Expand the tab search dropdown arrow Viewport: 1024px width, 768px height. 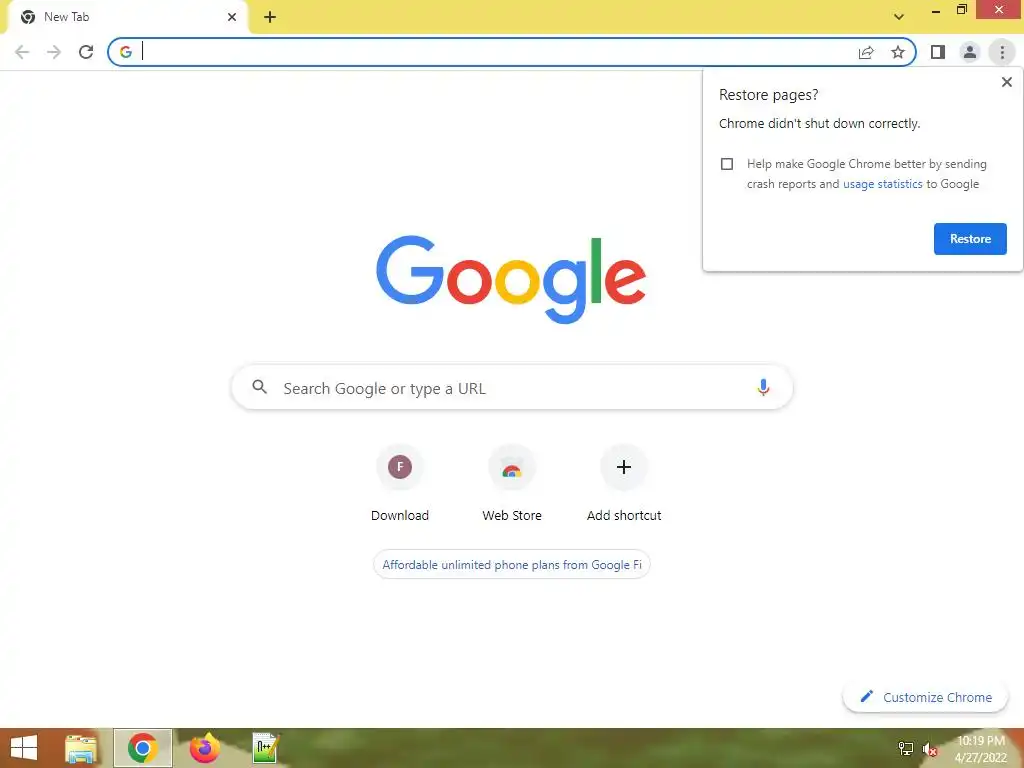899,17
